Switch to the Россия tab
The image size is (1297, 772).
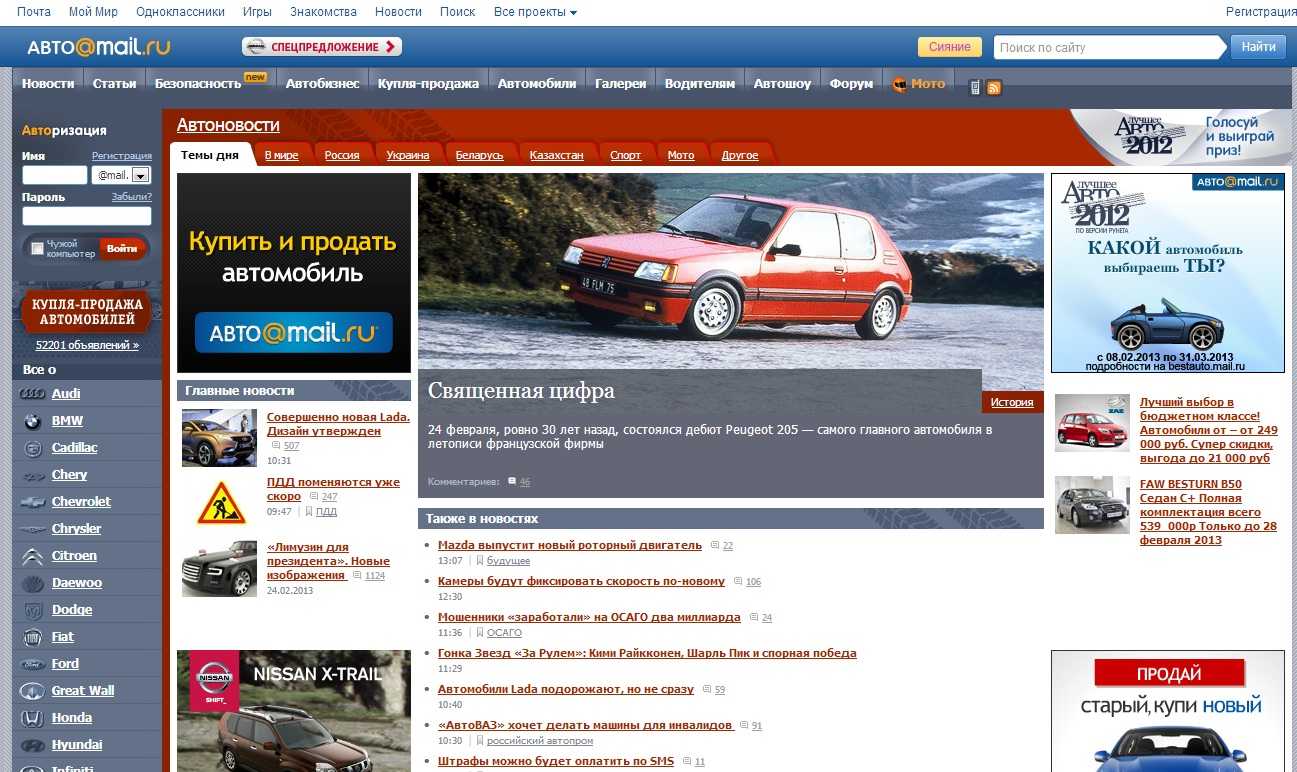tap(342, 155)
